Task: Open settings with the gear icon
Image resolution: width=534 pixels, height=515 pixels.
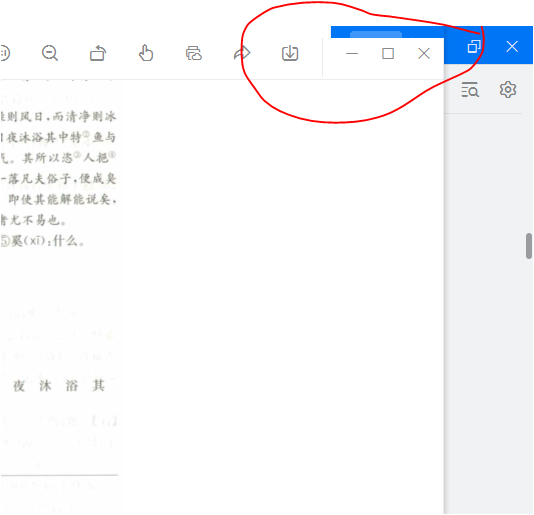Action: tap(508, 90)
